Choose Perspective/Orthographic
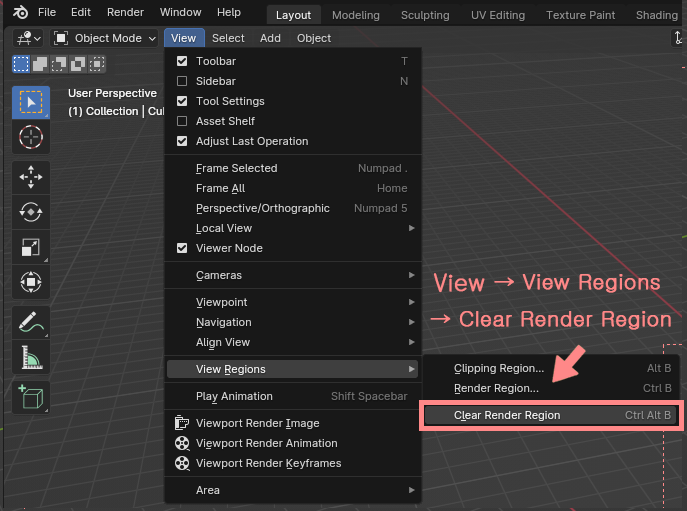 coord(293,208)
